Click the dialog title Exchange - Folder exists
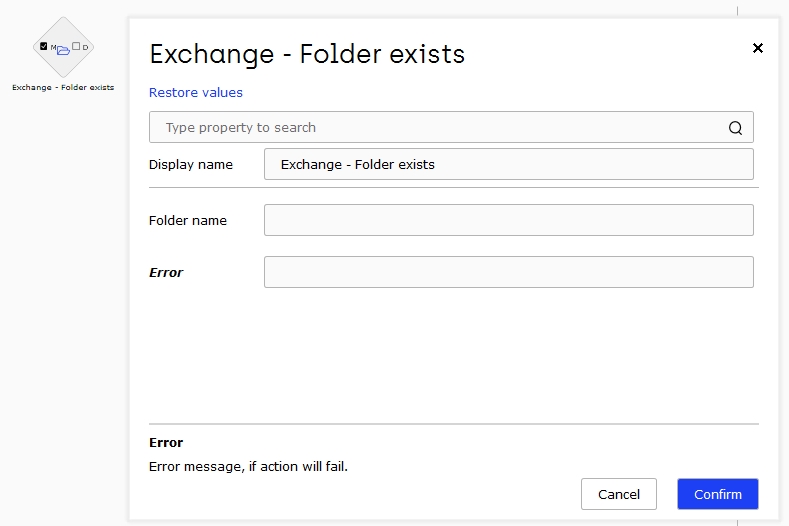 coord(307,54)
